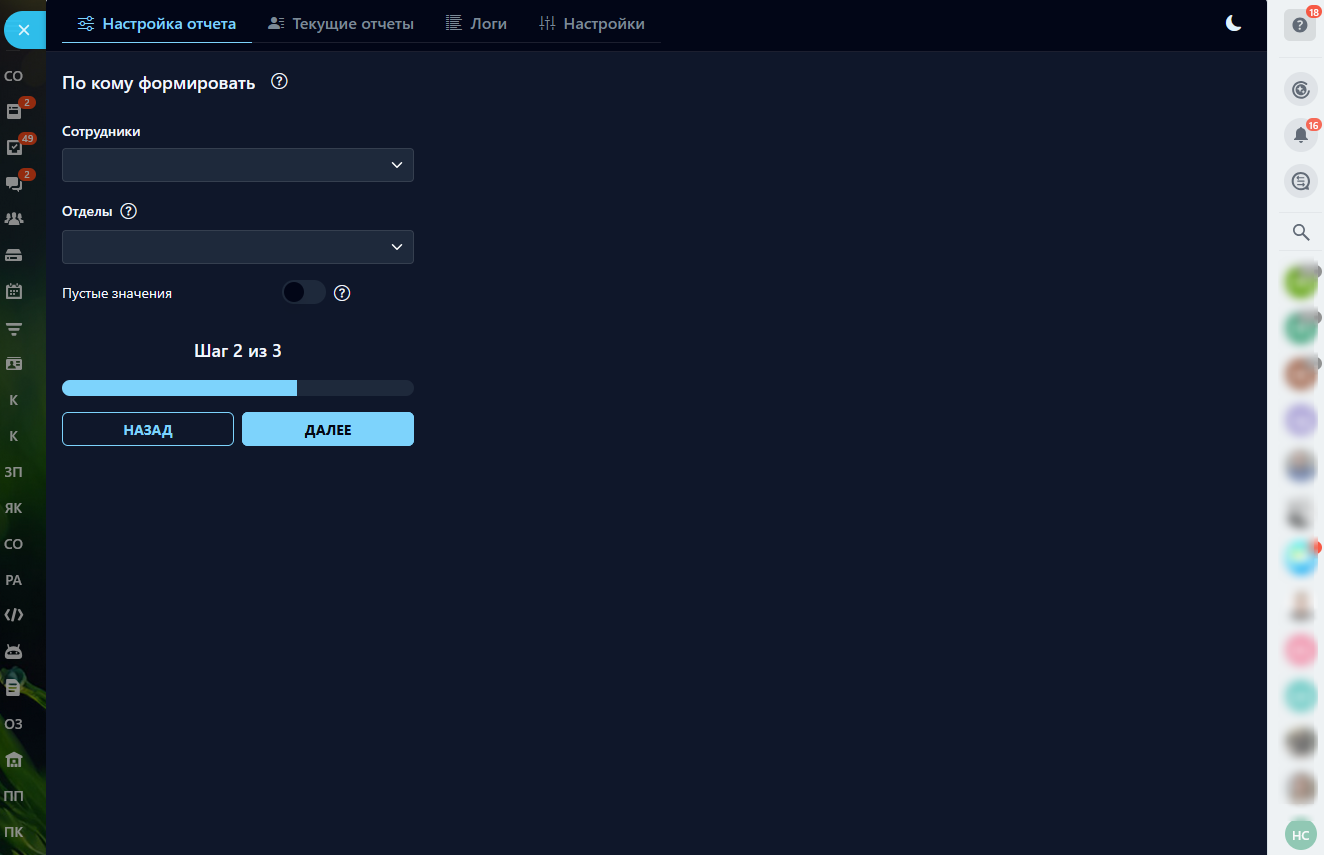Show help for Пустые значения
This screenshot has width=1324, height=855.
[x=342, y=293]
